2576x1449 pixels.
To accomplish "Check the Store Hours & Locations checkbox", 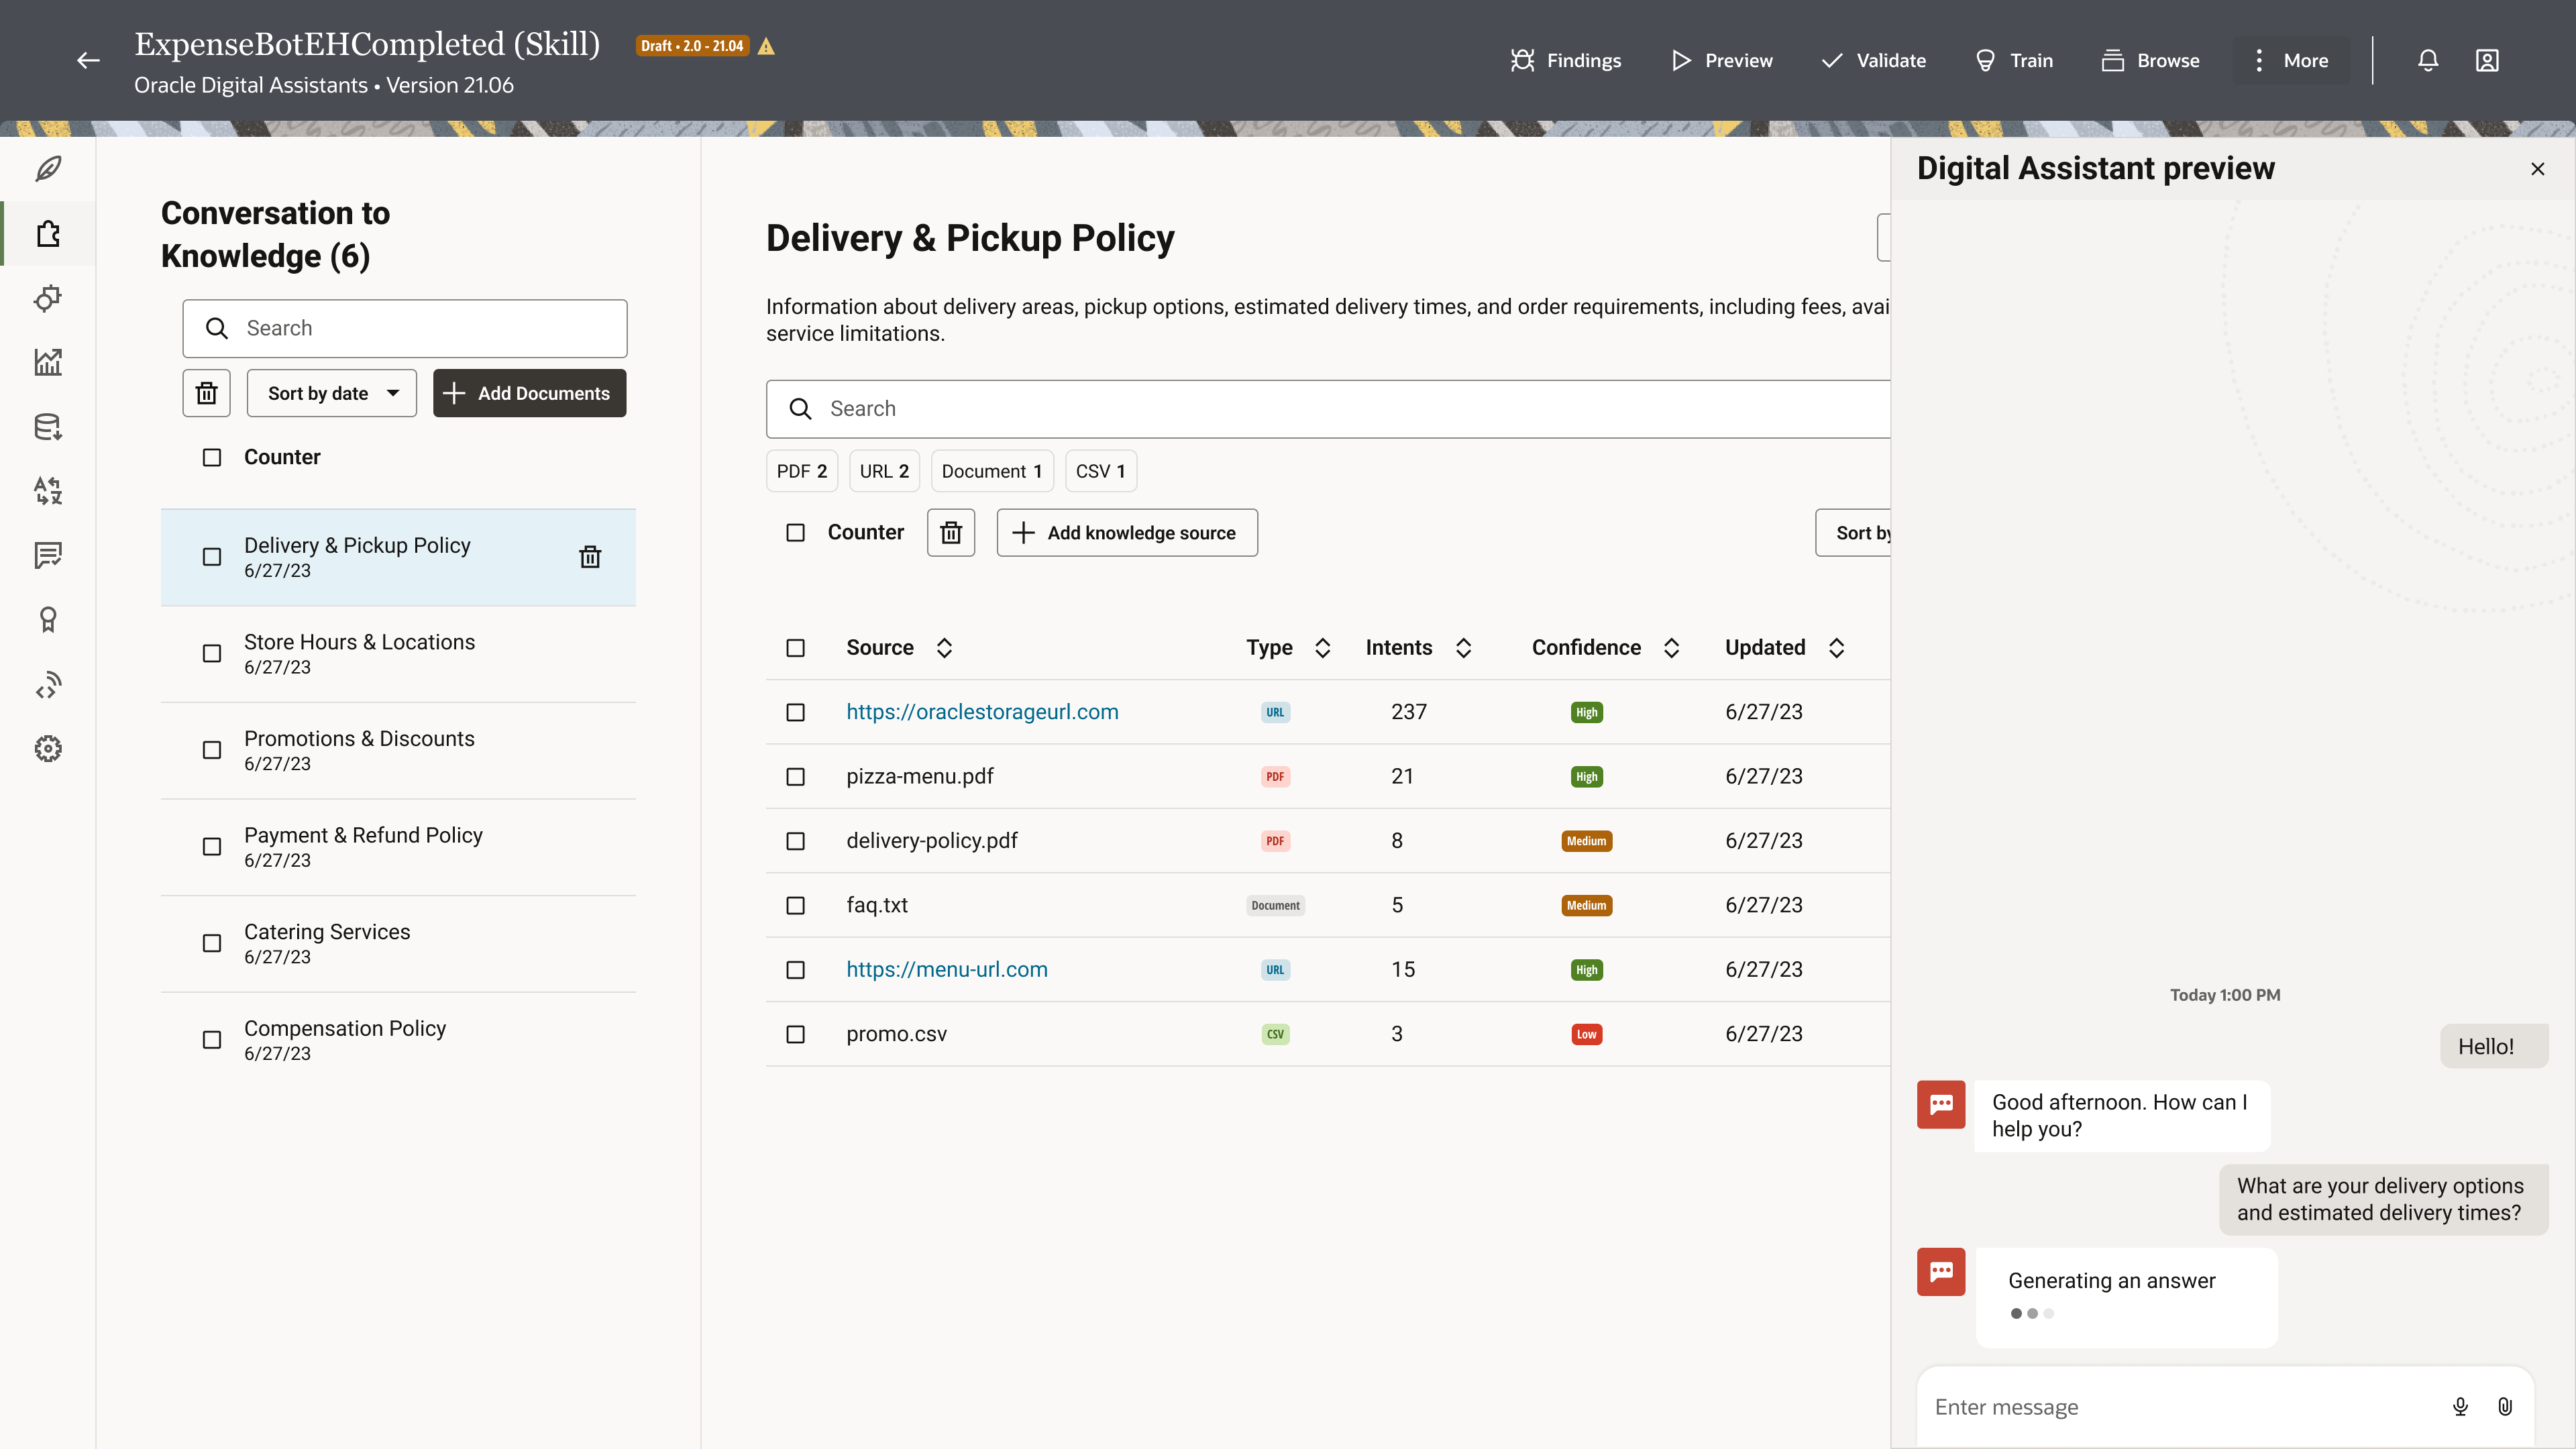I will point(212,654).
